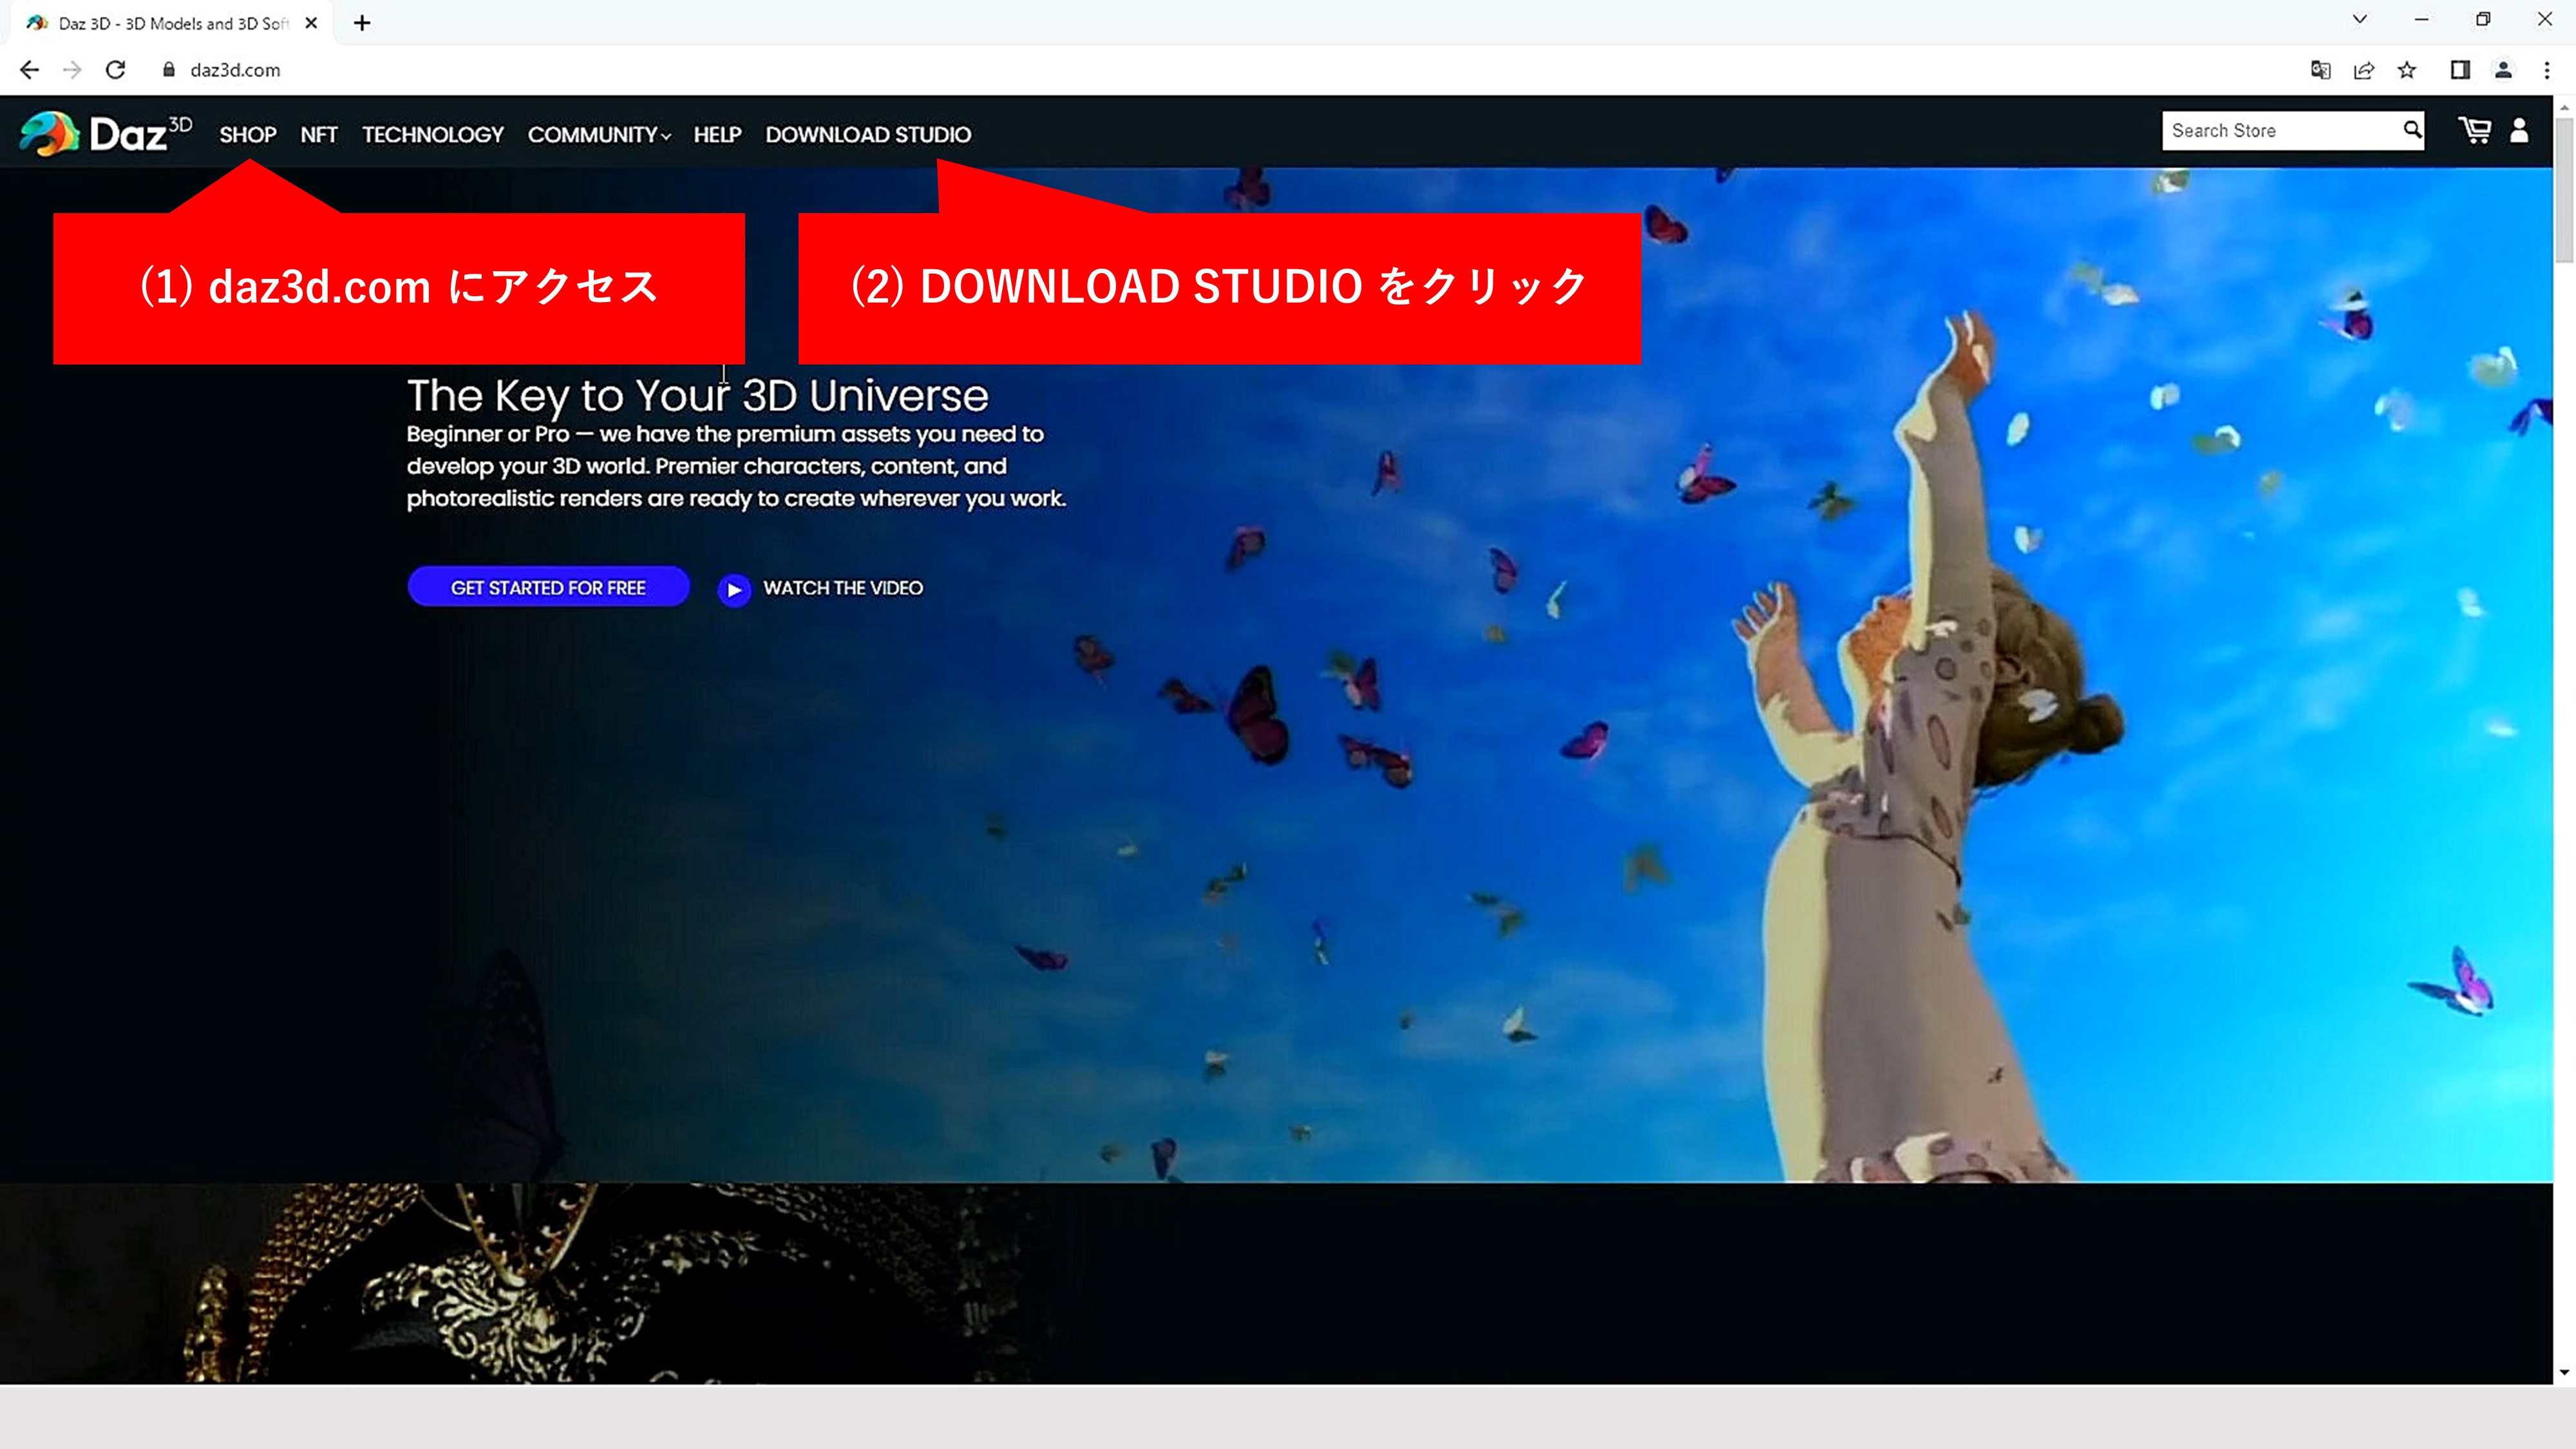Go back with browser back arrow
The image size is (2576, 1449).
pos(29,70)
